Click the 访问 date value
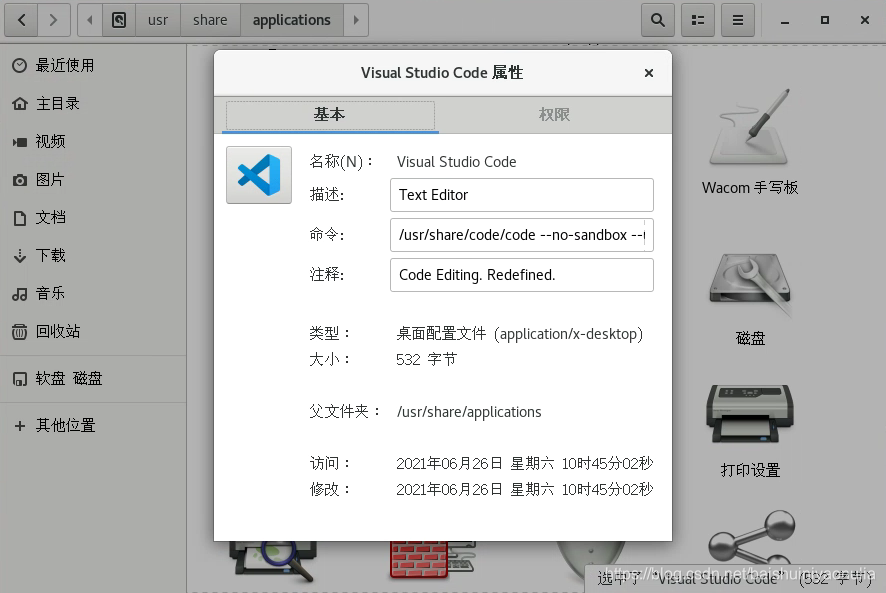Image resolution: width=886 pixels, height=593 pixels. 524,464
